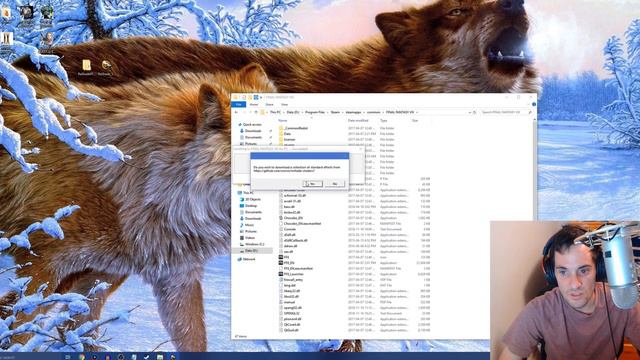
Task: Select Data (D:) in the navigation pane
Action: (x=252, y=251)
